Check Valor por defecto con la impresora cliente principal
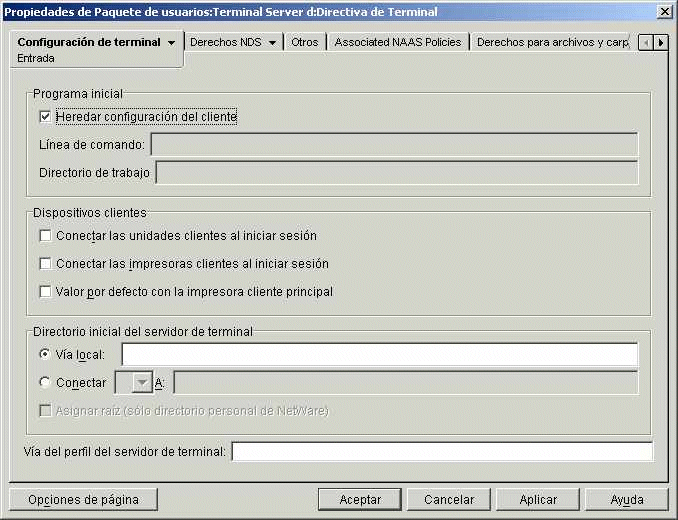Viewport: 678px width, 520px height. tap(45, 292)
